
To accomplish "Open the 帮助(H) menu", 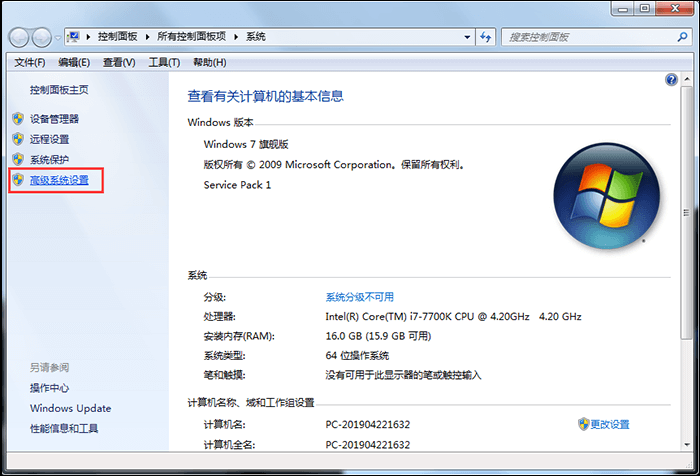I will [x=209, y=63].
